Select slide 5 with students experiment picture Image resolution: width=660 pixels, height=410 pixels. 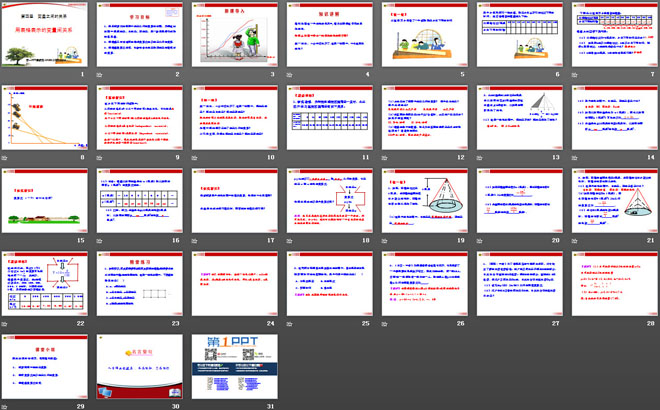click(x=425, y=35)
